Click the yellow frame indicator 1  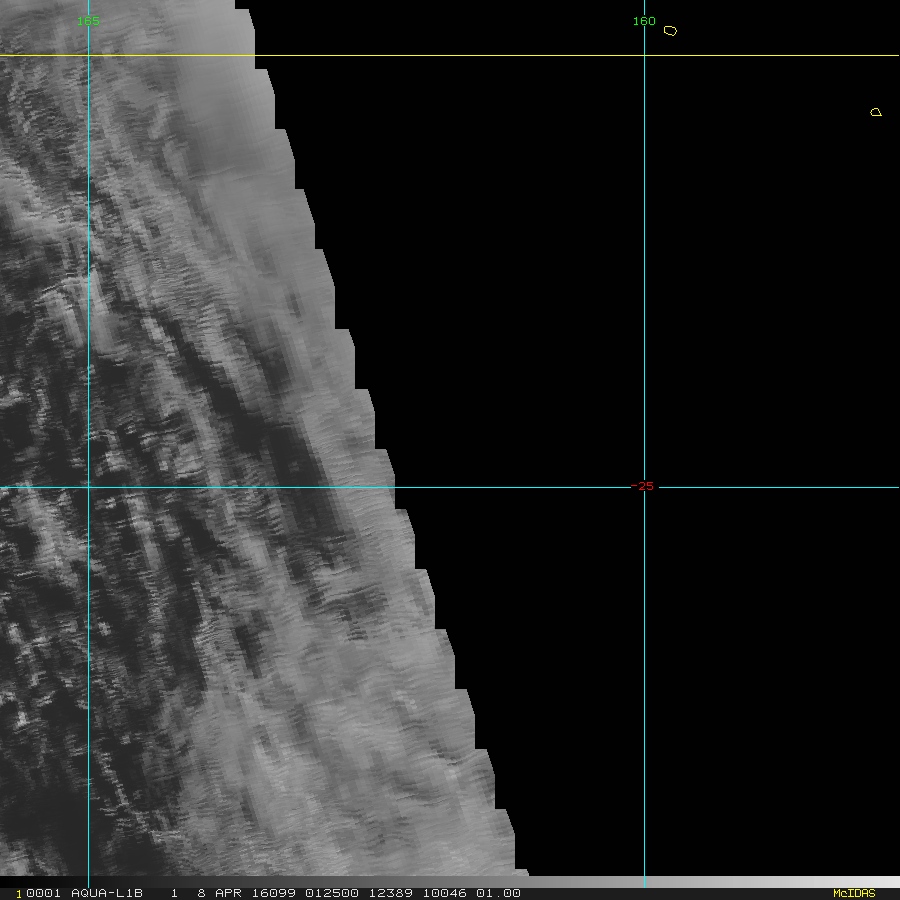pos(19,894)
